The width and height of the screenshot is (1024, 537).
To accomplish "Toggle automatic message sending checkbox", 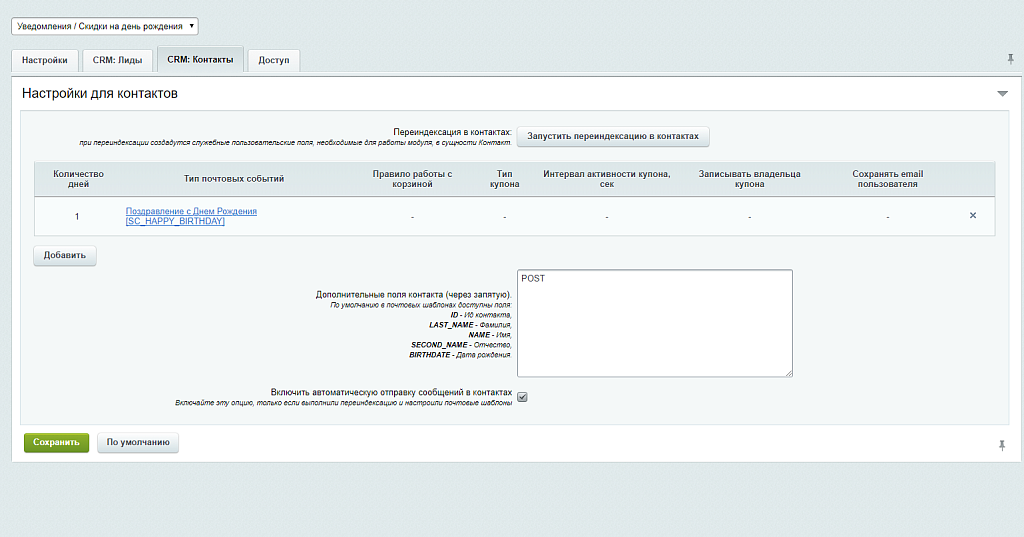I will (522, 397).
